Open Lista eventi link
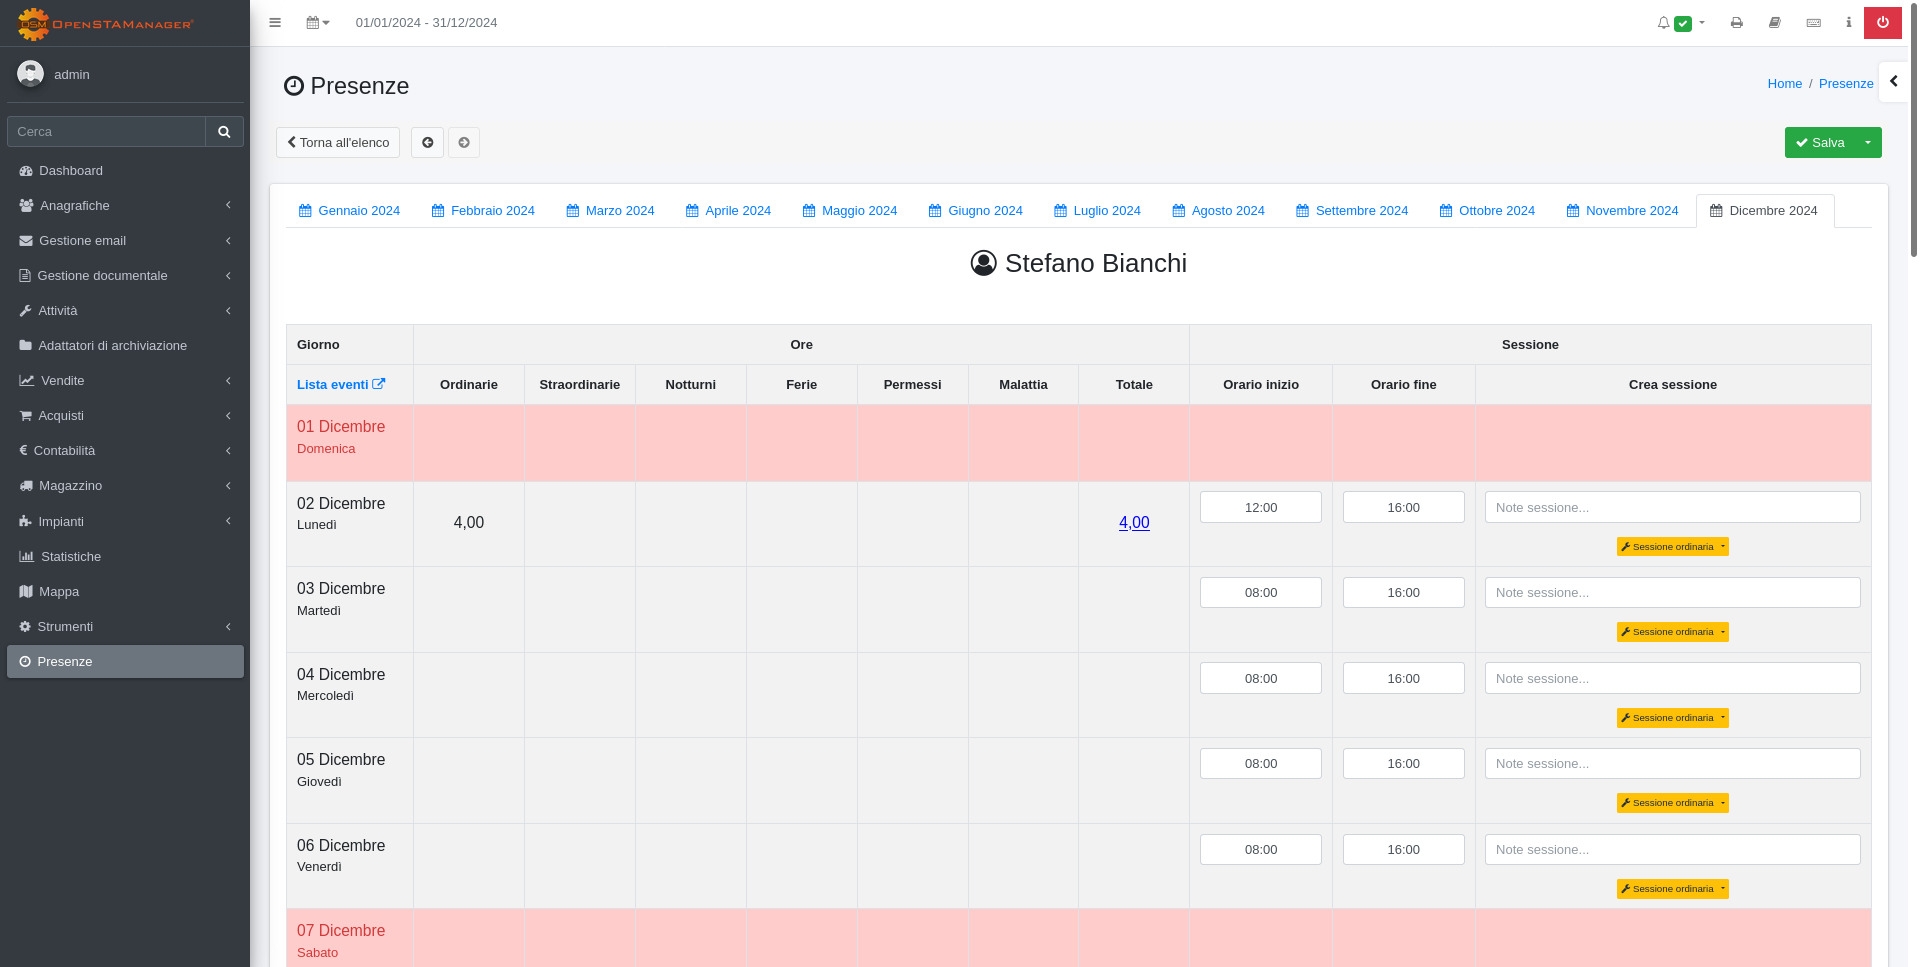 tap(341, 384)
